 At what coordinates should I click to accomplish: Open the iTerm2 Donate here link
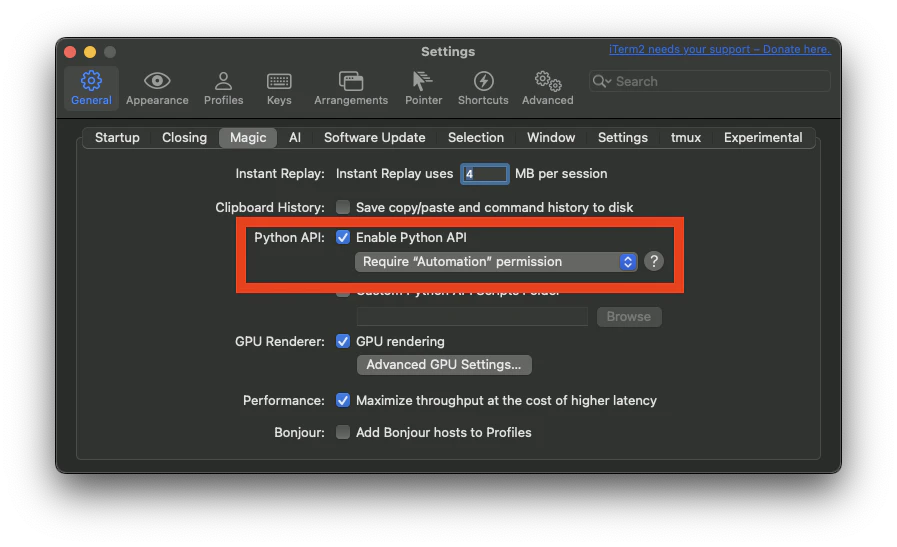click(x=719, y=49)
